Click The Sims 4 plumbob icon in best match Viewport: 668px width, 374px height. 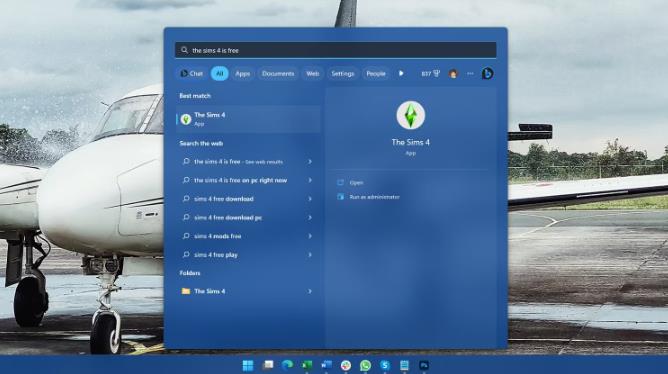[185, 119]
